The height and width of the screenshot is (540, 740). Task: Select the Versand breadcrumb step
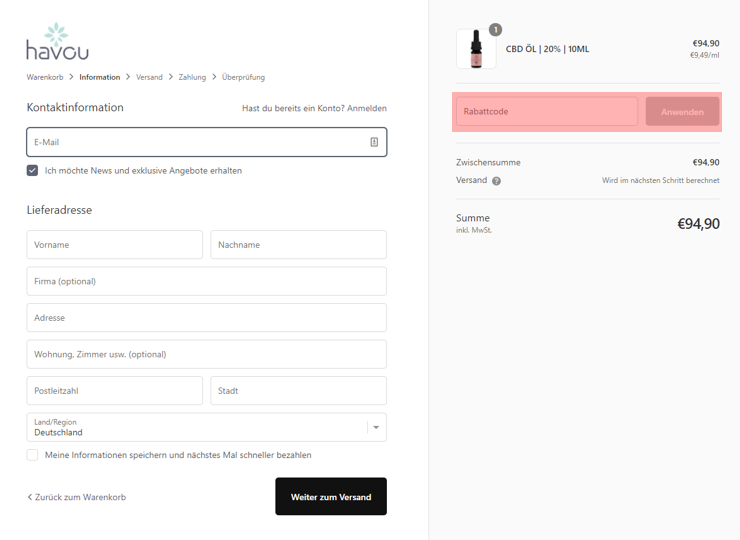(x=149, y=77)
